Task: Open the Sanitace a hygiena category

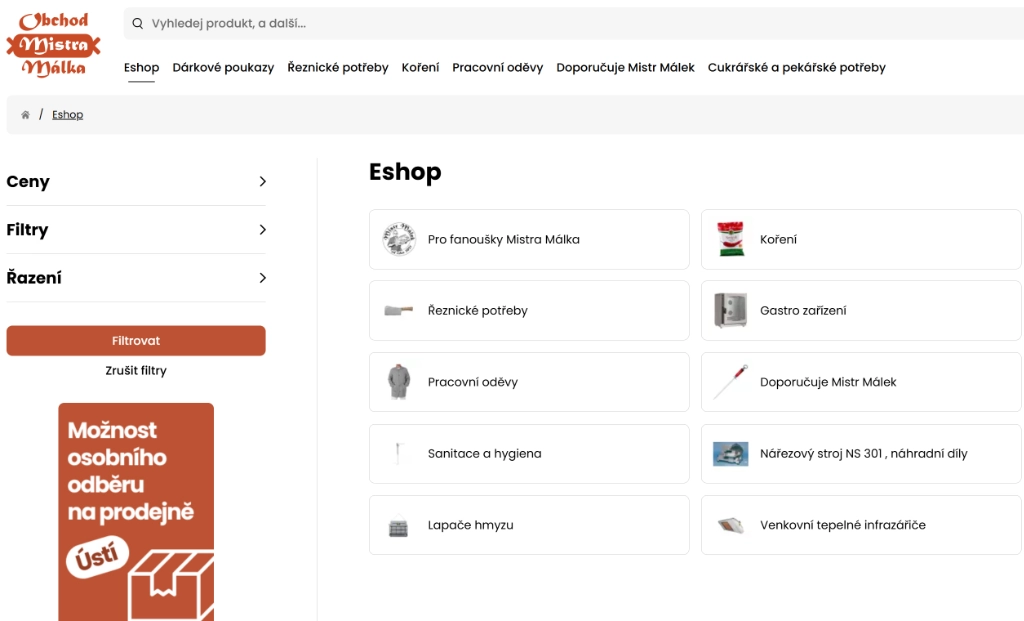Action: coord(529,454)
